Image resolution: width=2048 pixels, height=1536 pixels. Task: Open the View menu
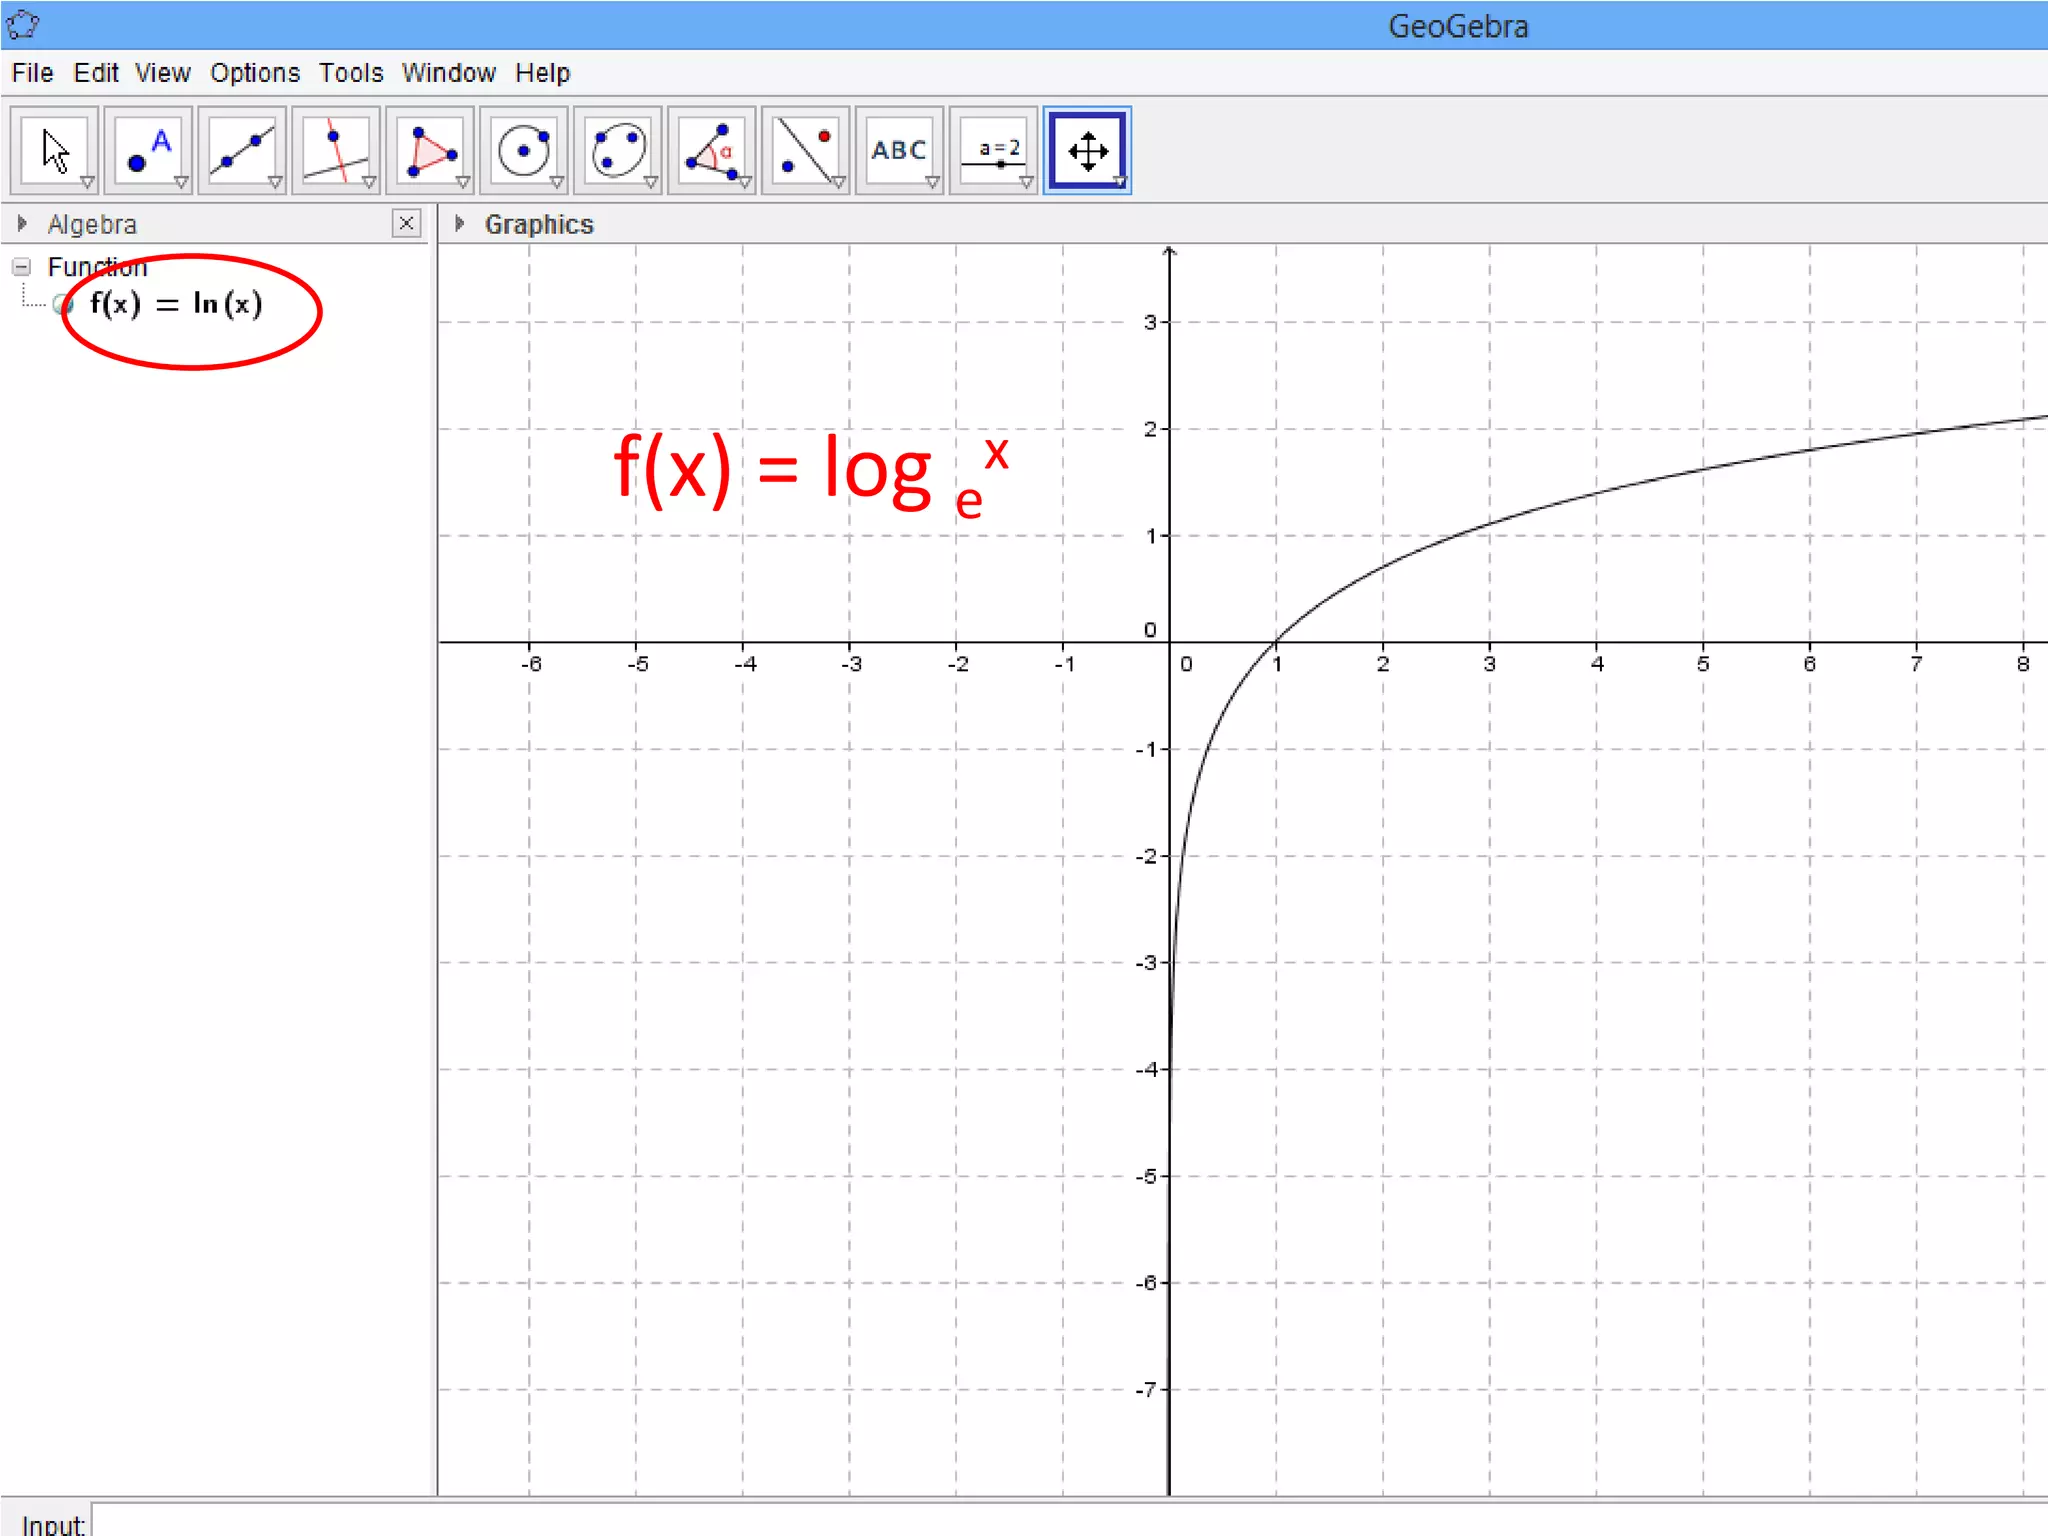coord(162,73)
